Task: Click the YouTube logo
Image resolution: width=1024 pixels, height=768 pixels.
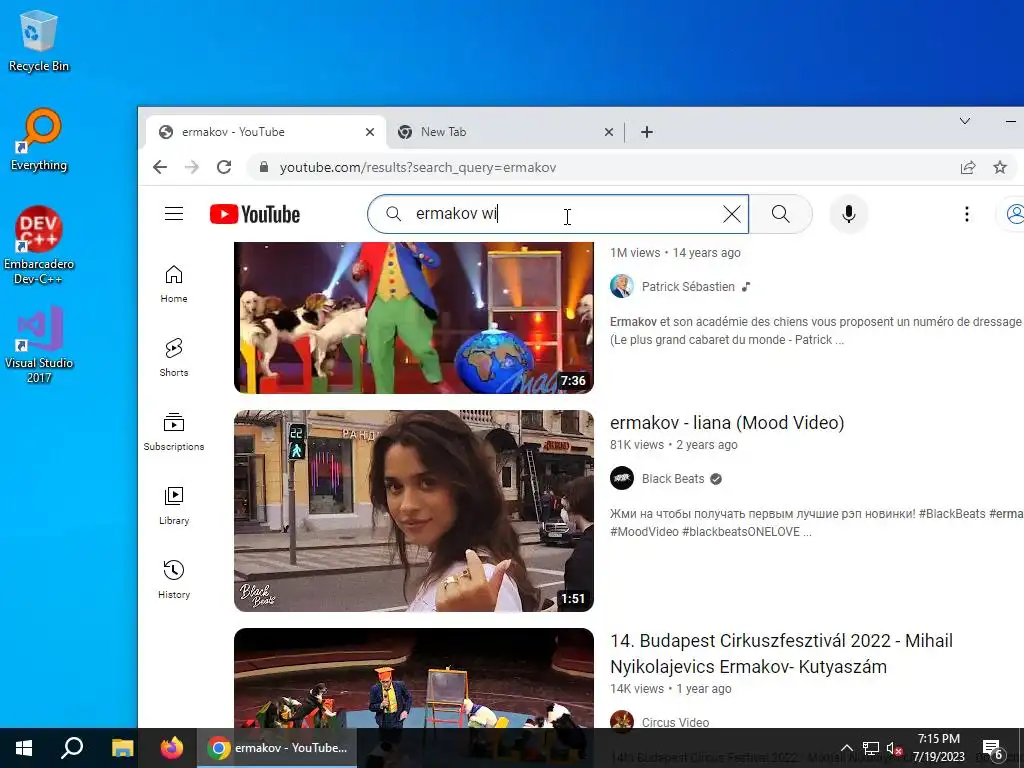Action: point(255,214)
